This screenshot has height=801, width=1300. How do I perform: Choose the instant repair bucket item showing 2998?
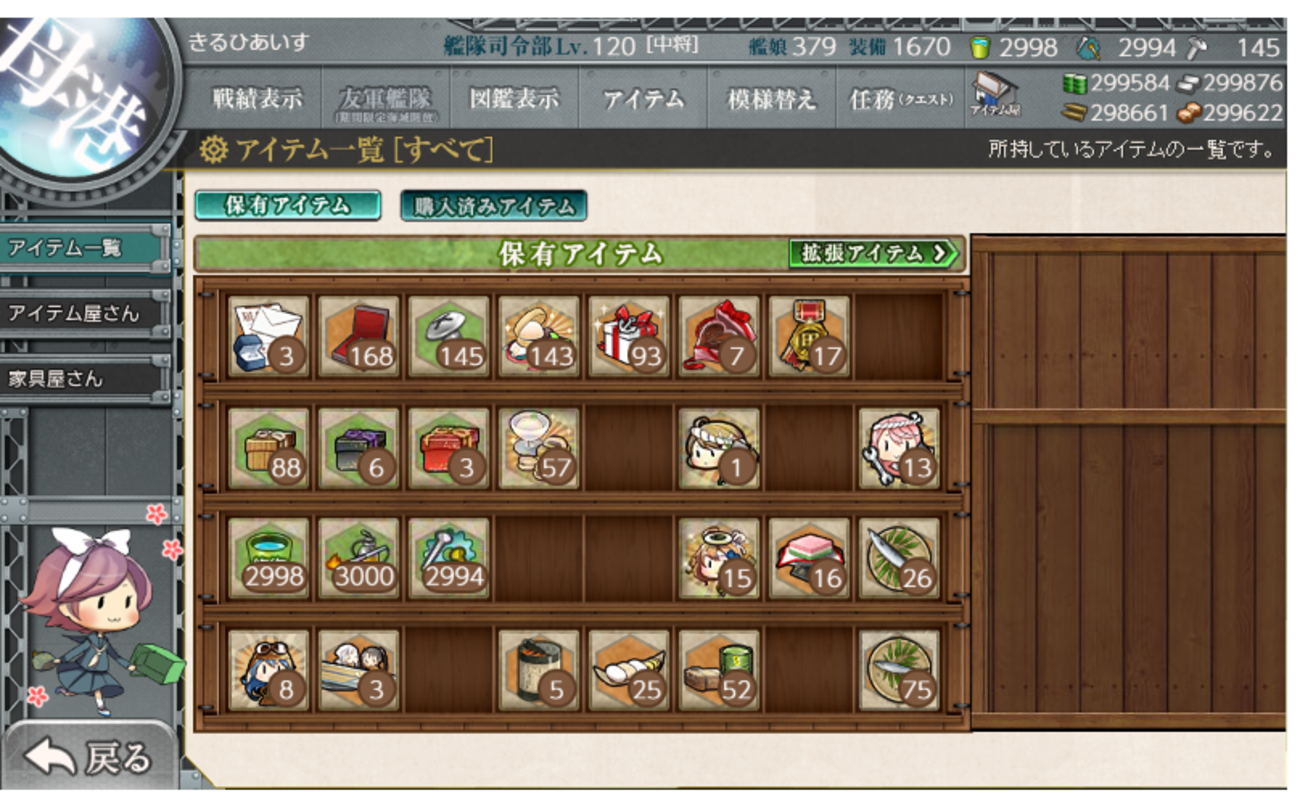pos(269,558)
